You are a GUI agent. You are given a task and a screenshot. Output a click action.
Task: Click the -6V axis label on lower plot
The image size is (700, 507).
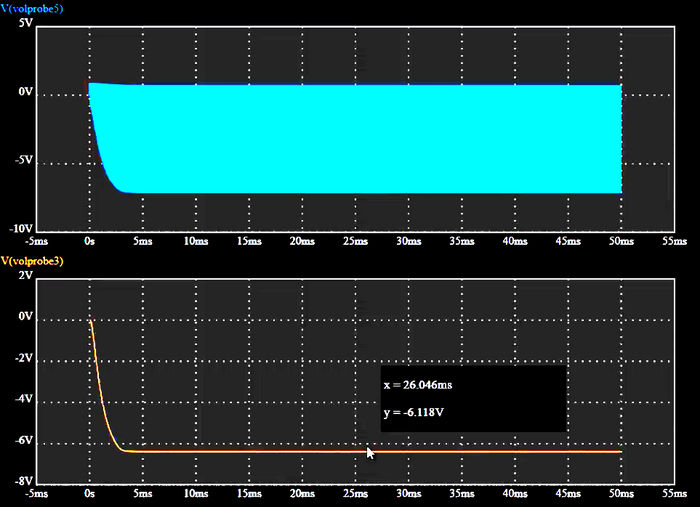24,441
